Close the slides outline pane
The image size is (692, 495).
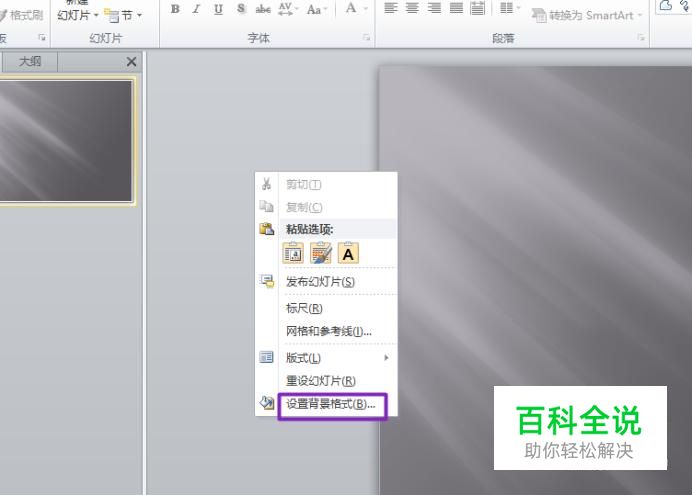pyautogui.click(x=131, y=62)
